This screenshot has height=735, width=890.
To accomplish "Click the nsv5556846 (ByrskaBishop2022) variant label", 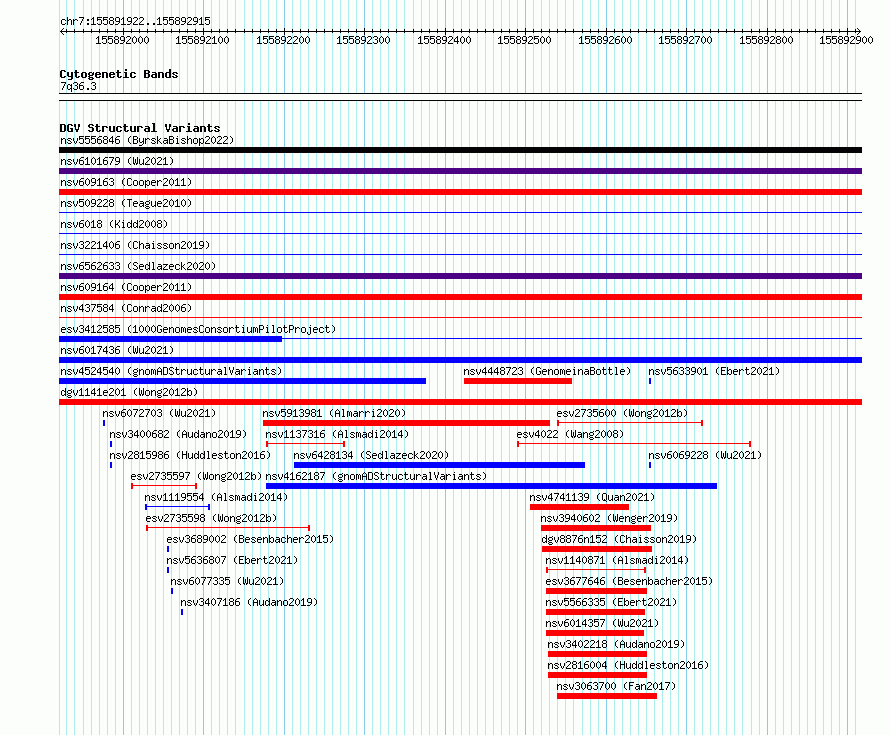I will click(x=147, y=140).
